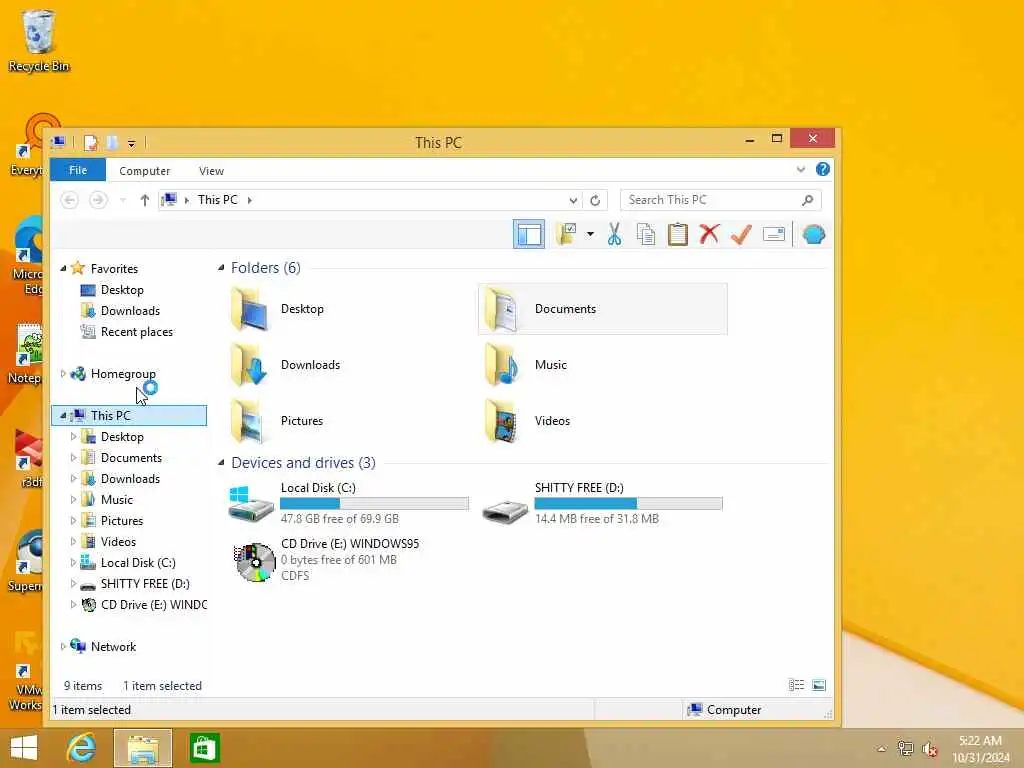Screen dimensions: 1024x768
Task: Select the Pictures folder icon
Action: 249,421
